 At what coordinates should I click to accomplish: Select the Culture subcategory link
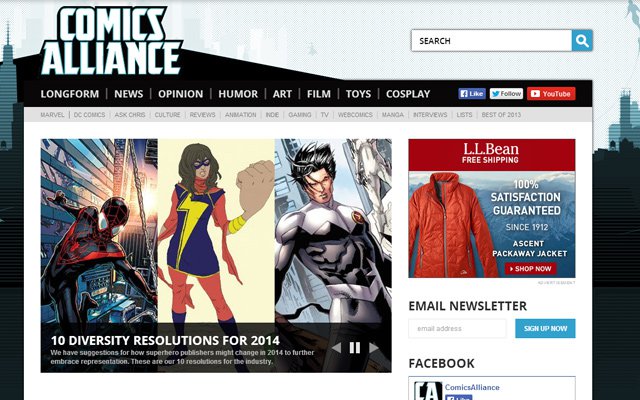pyautogui.click(x=167, y=115)
